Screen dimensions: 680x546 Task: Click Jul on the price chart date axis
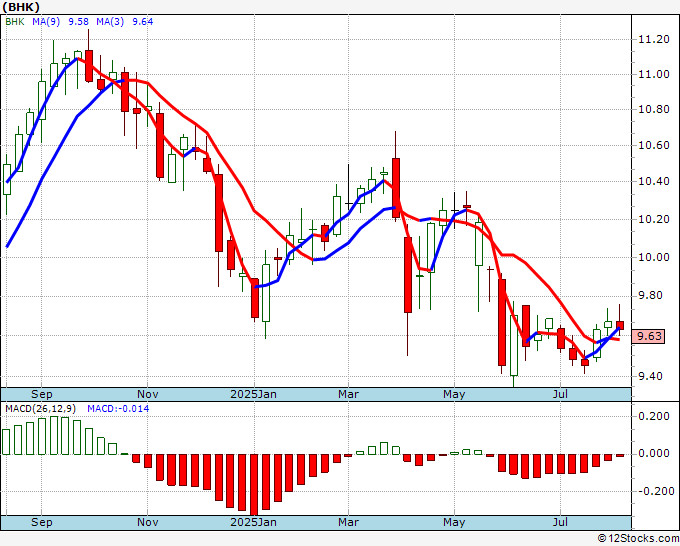(x=560, y=394)
